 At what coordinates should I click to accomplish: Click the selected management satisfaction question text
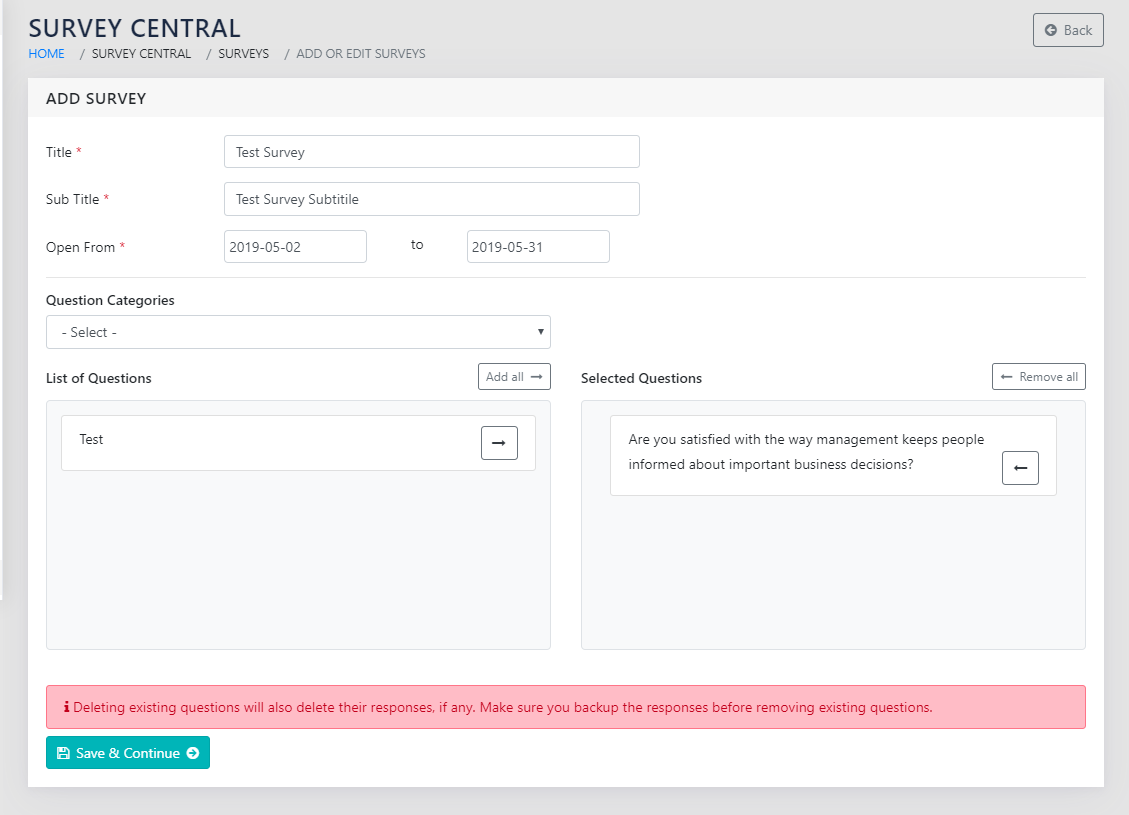(806, 452)
